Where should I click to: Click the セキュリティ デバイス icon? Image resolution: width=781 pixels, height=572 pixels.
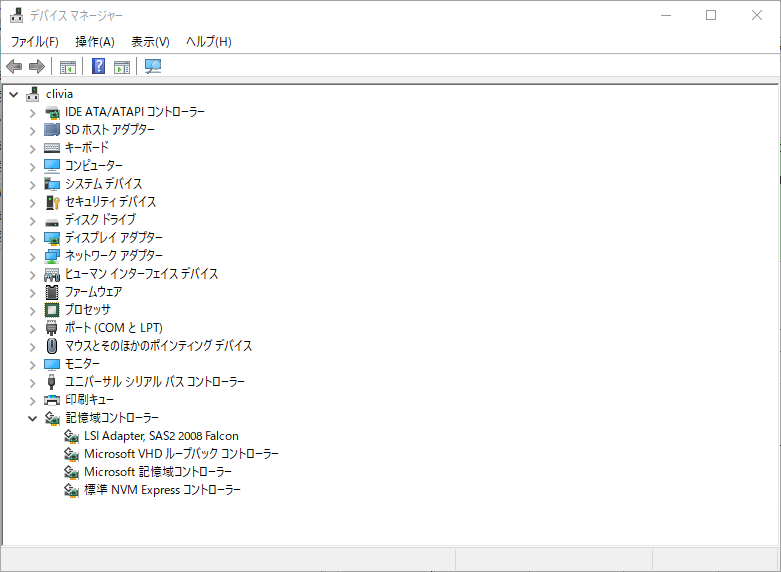coord(52,202)
